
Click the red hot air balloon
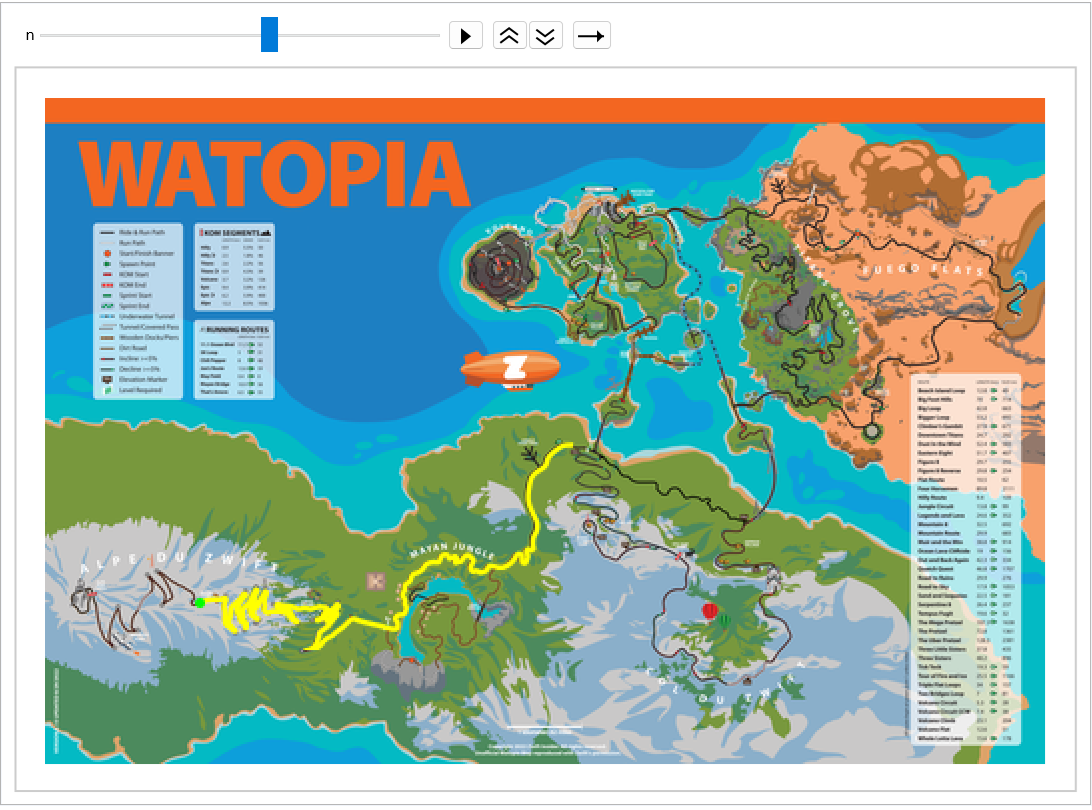pos(710,610)
